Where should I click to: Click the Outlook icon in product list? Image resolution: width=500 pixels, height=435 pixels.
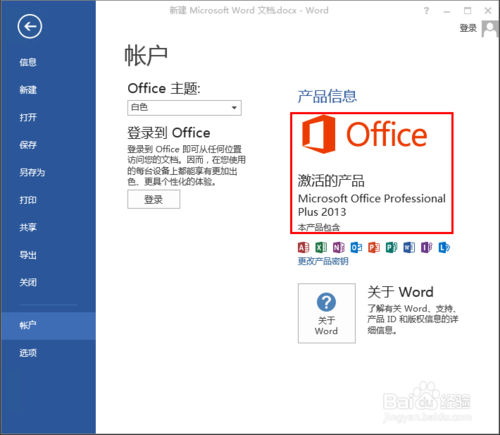pos(356,247)
